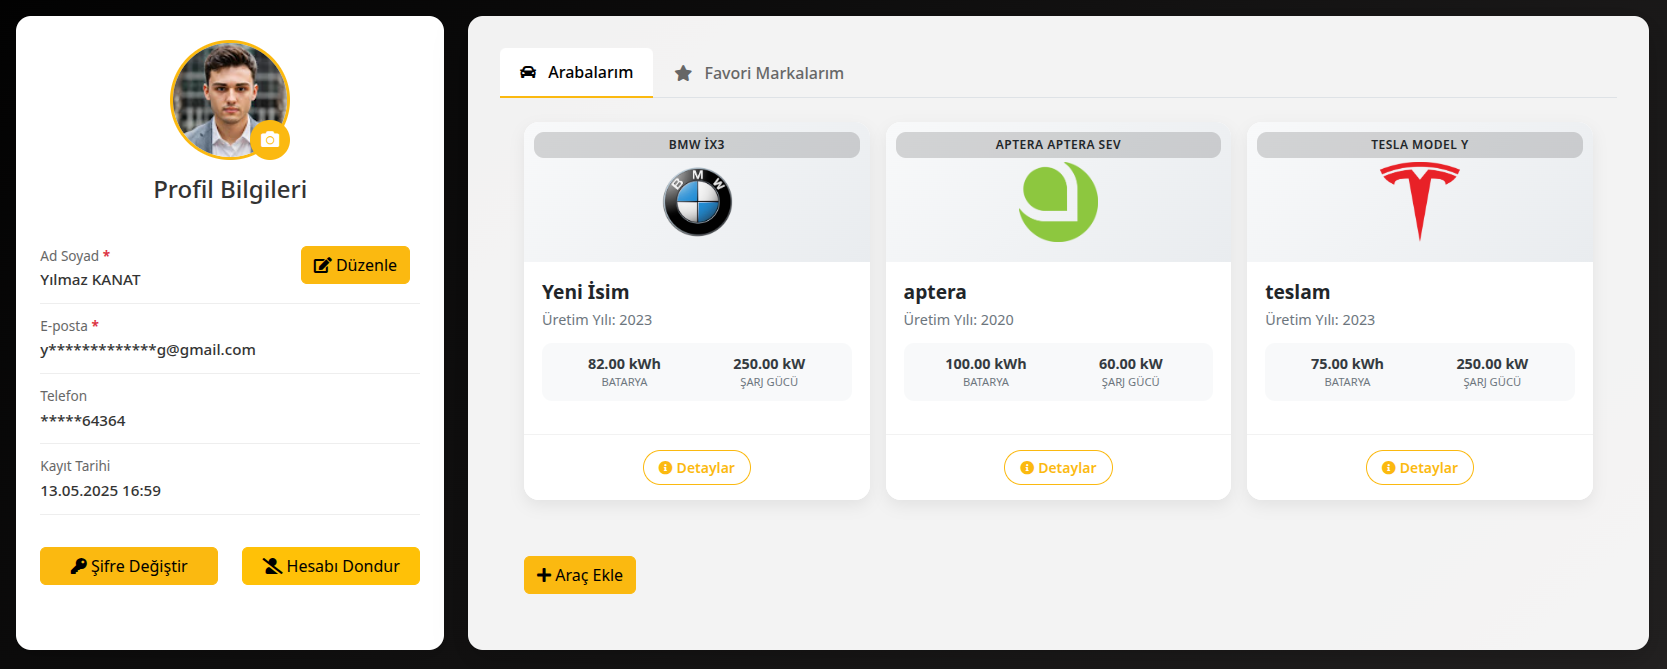Image resolution: width=1667 pixels, height=669 pixels.
Task: Click the 'Yeni İsim' car title
Action: tap(585, 292)
